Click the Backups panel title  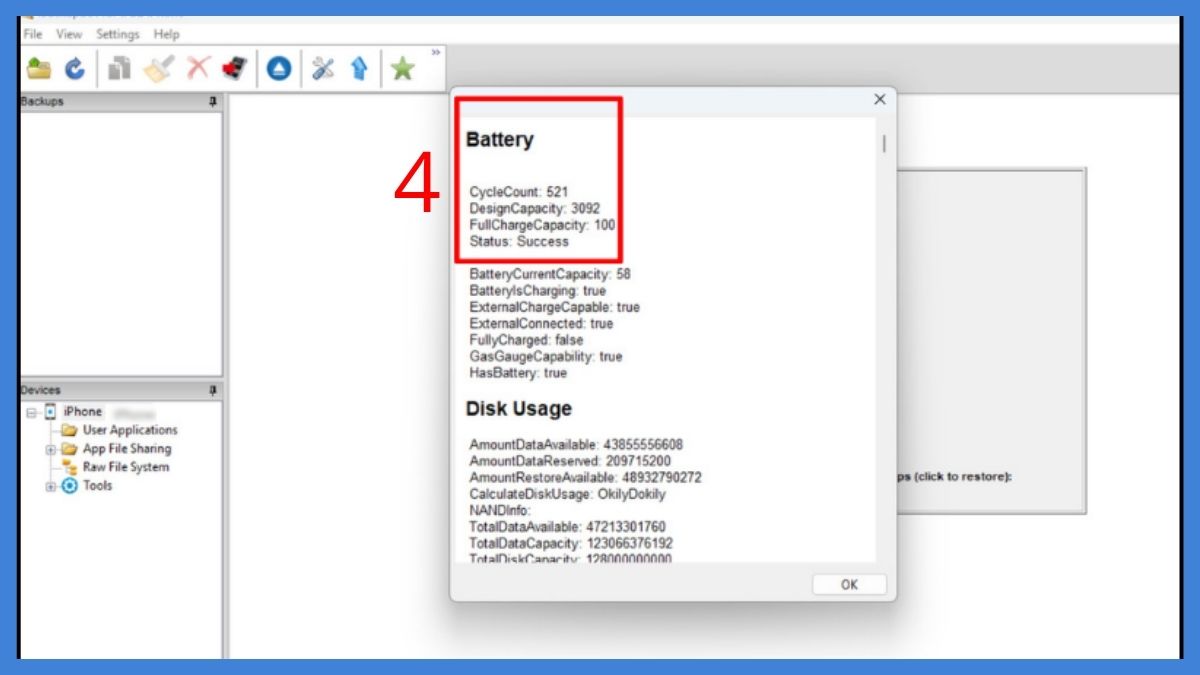(x=42, y=102)
